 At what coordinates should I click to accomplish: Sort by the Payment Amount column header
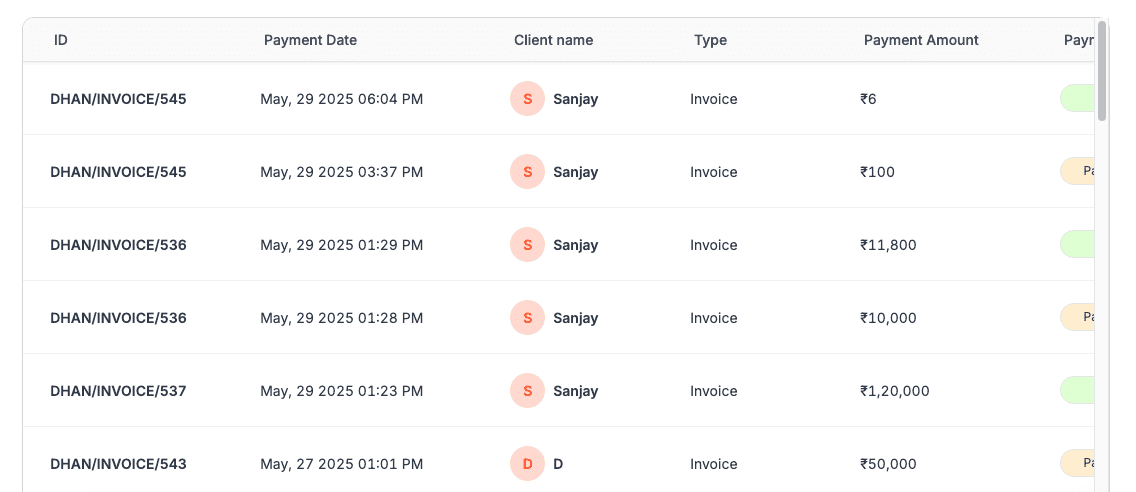921,40
